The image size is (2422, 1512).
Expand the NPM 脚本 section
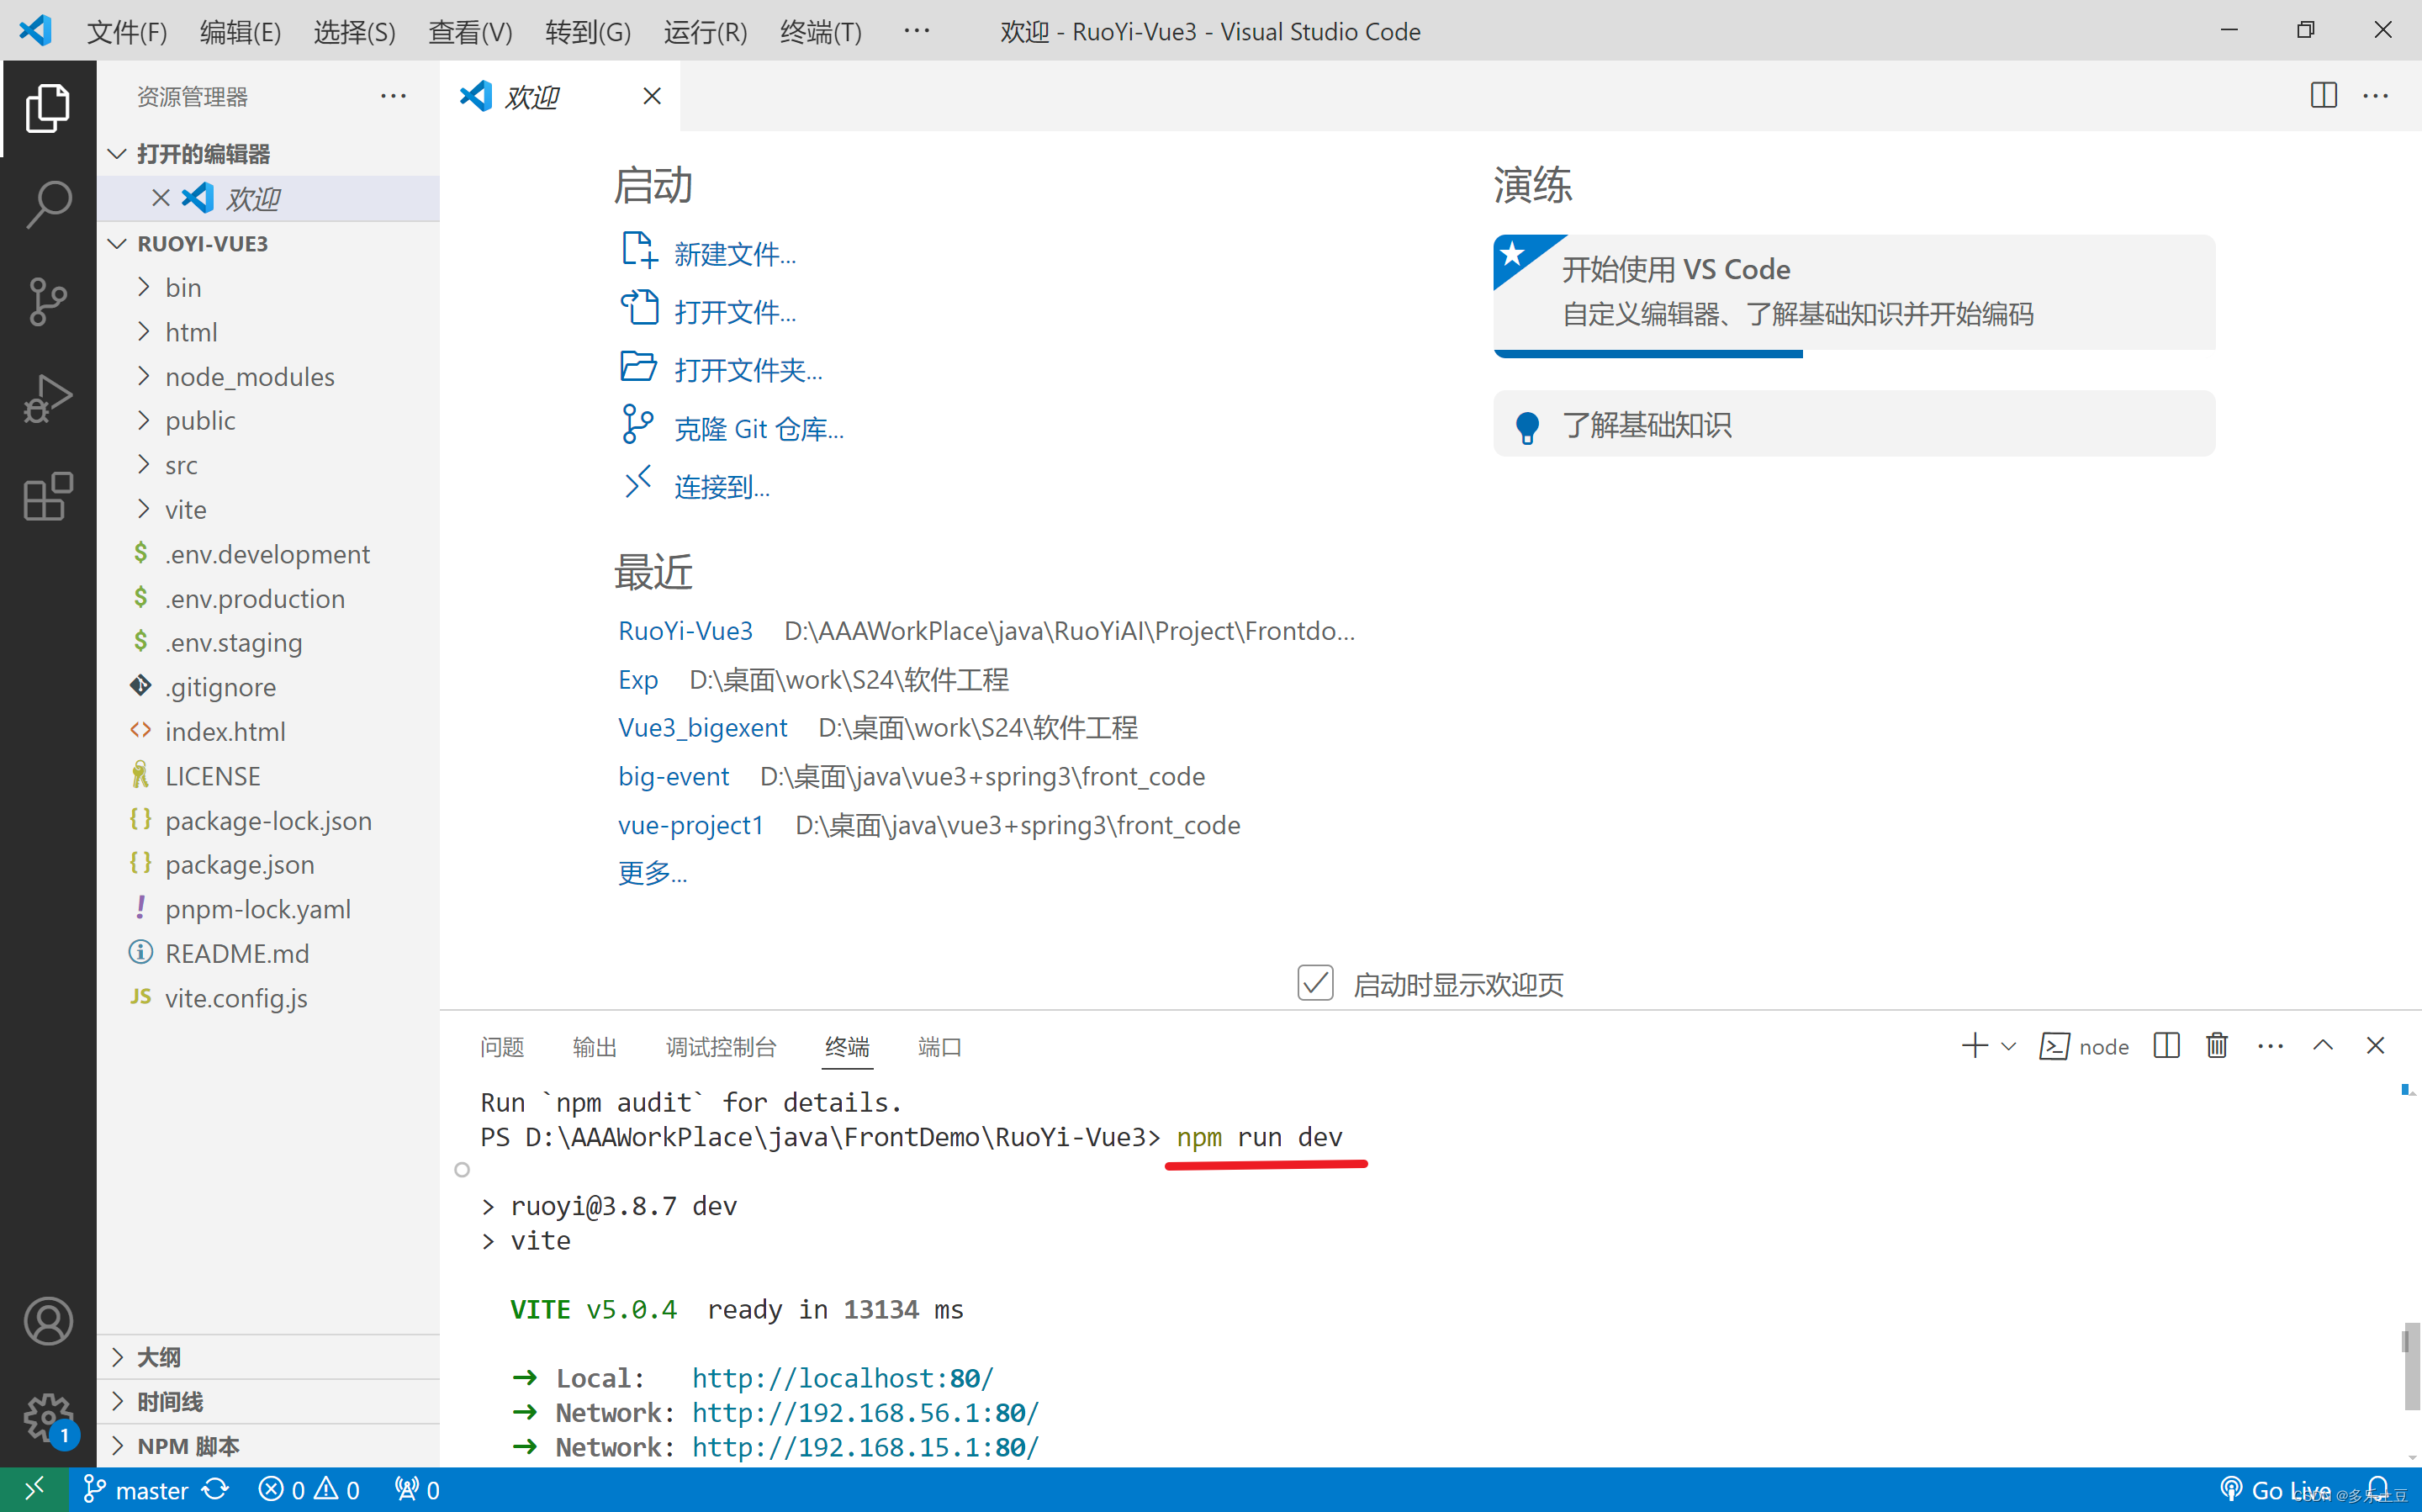pyautogui.click(x=188, y=1446)
